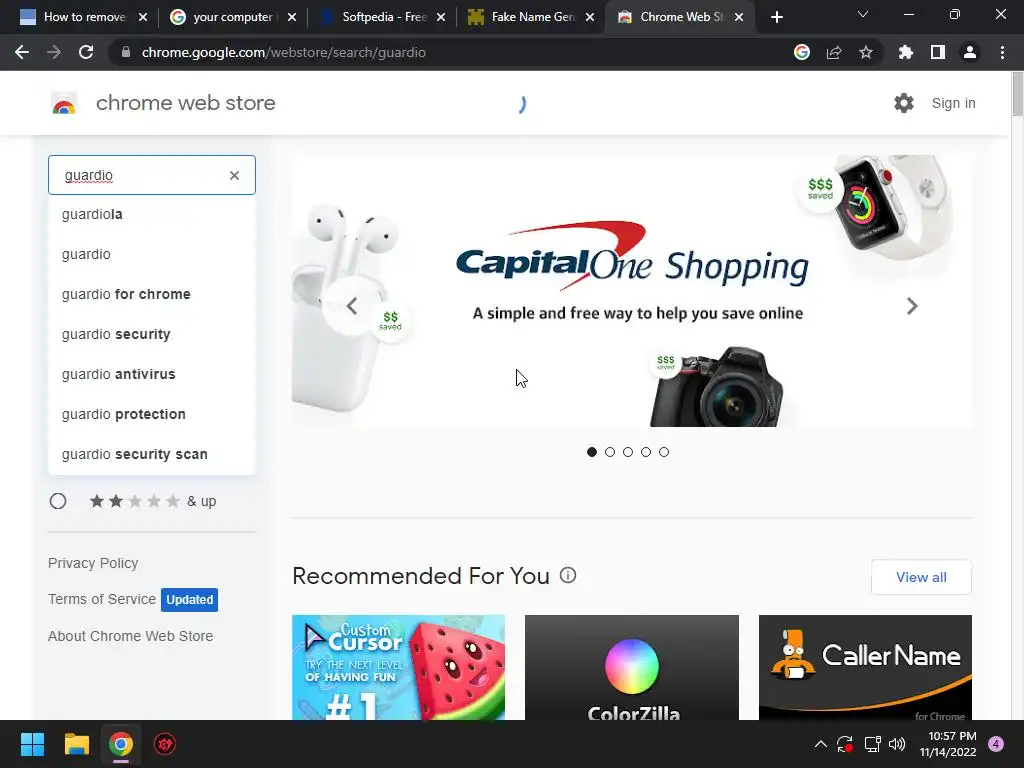The width and height of the screenshot is (1024, 768).
Task: Open Windows Start menu
Action: (32, 744)
